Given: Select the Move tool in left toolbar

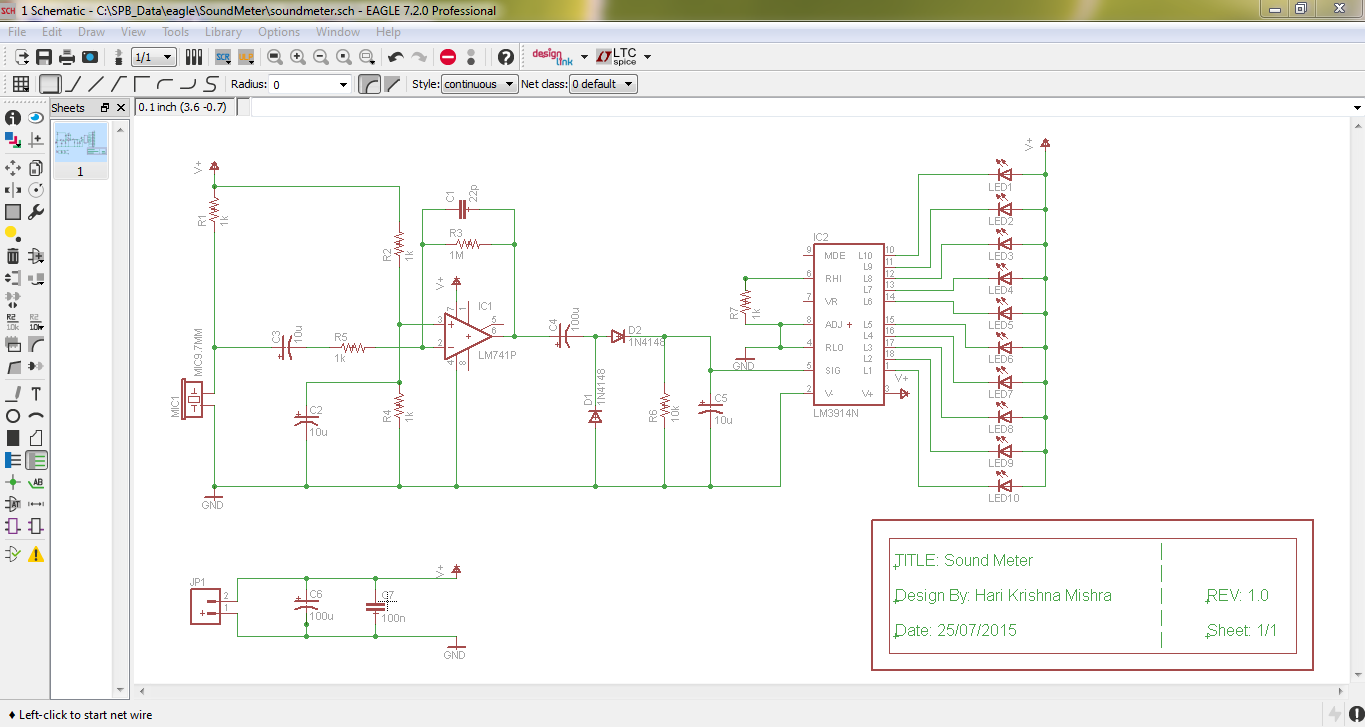Looking at the screenshot, I should pyautogui.click(x=13, y=168).
